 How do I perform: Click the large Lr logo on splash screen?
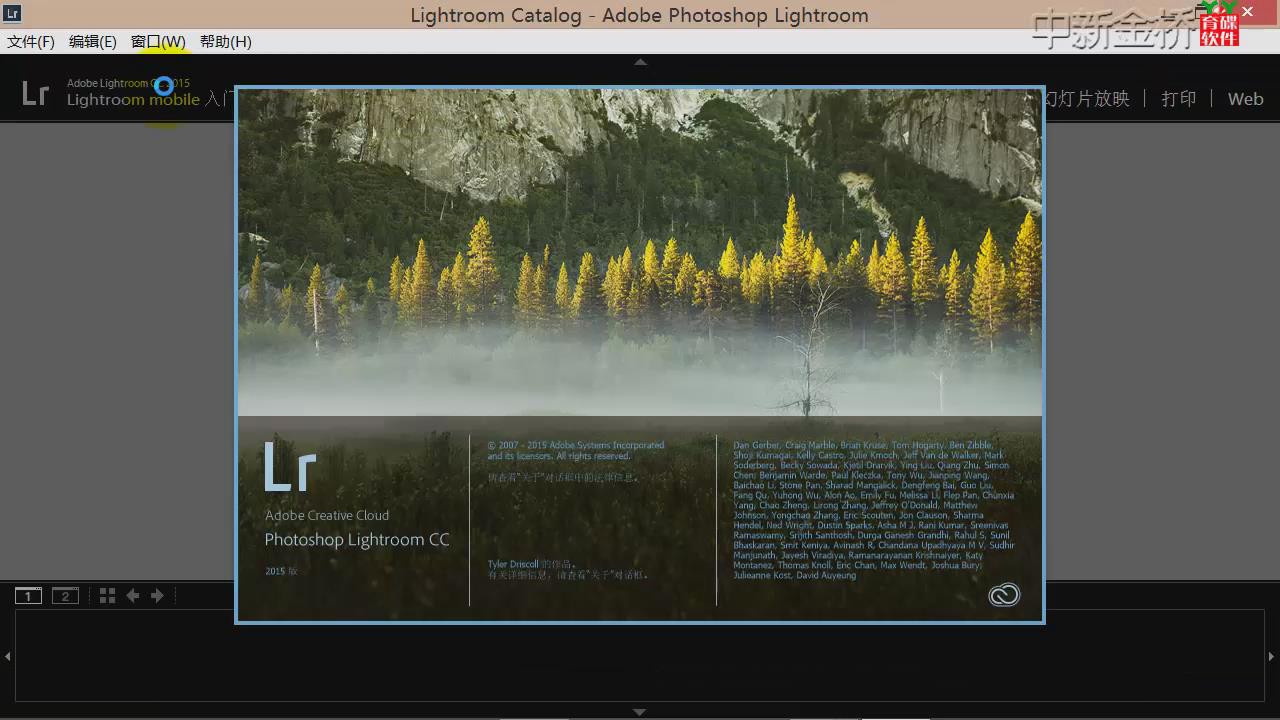290,466
